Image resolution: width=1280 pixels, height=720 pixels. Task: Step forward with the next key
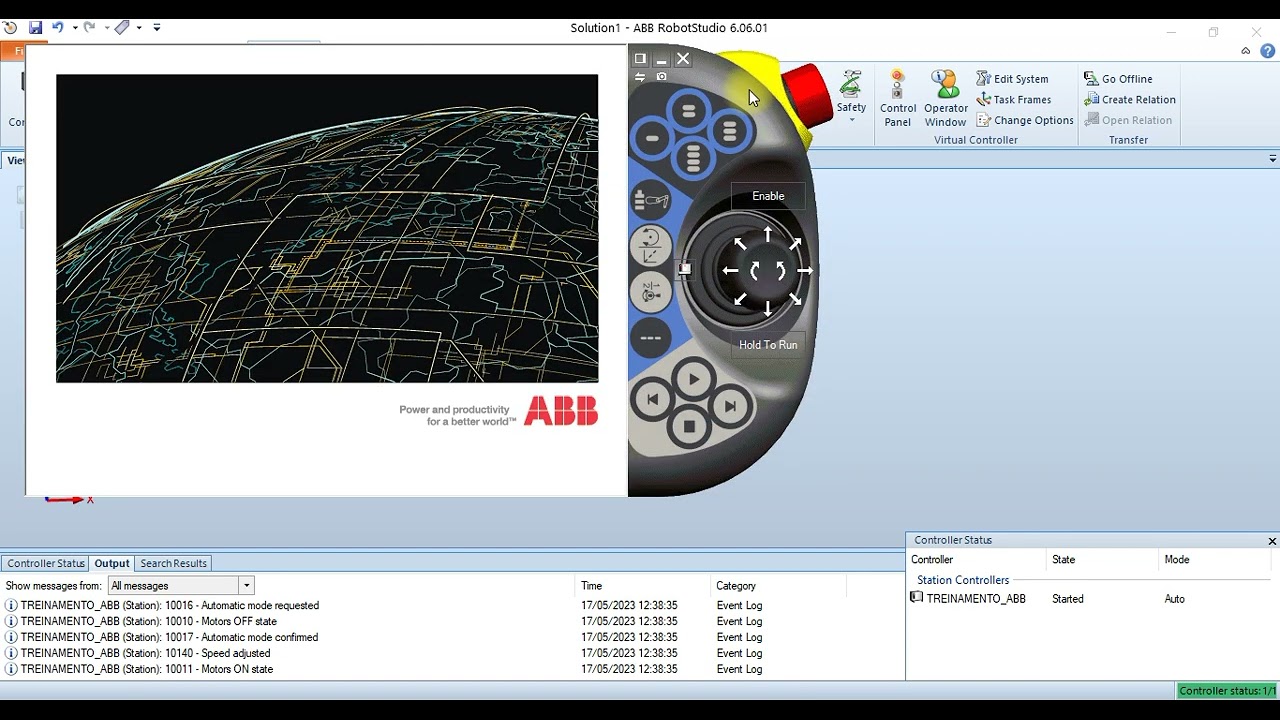(730, 406)
